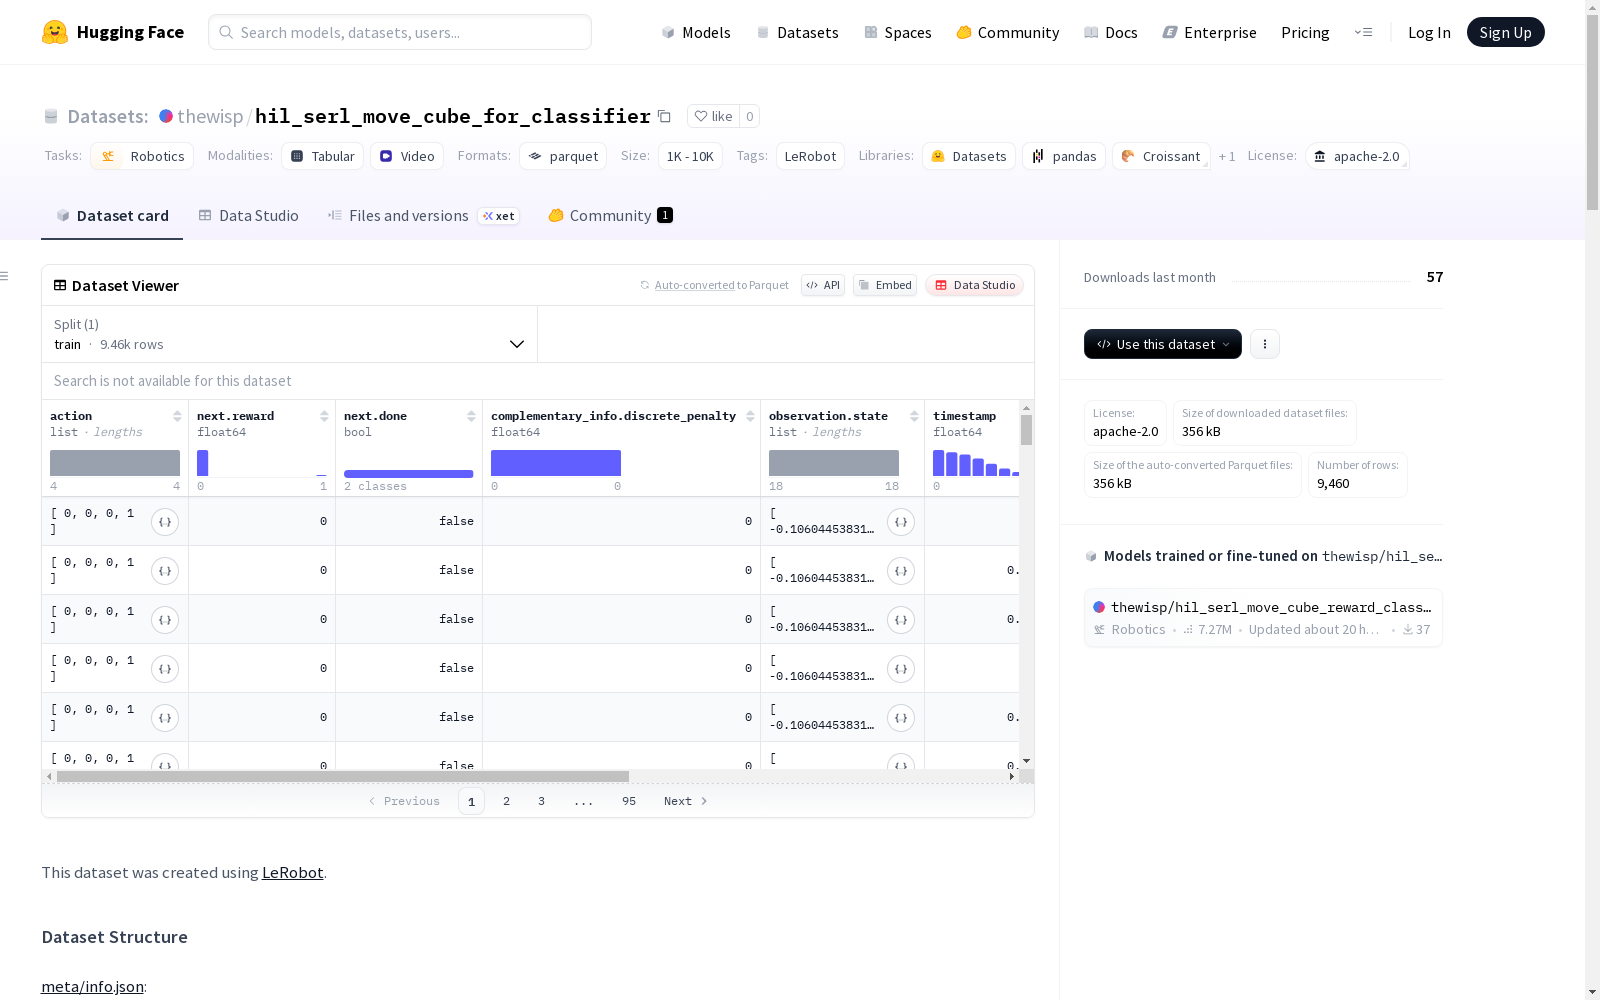Jump to page 95 of the dataset

(629, 801)
